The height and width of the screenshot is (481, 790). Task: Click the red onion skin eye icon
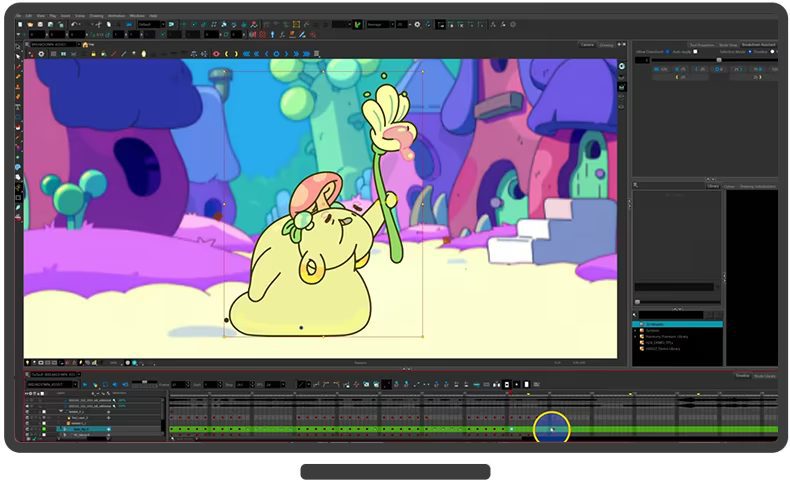point(216,53)
